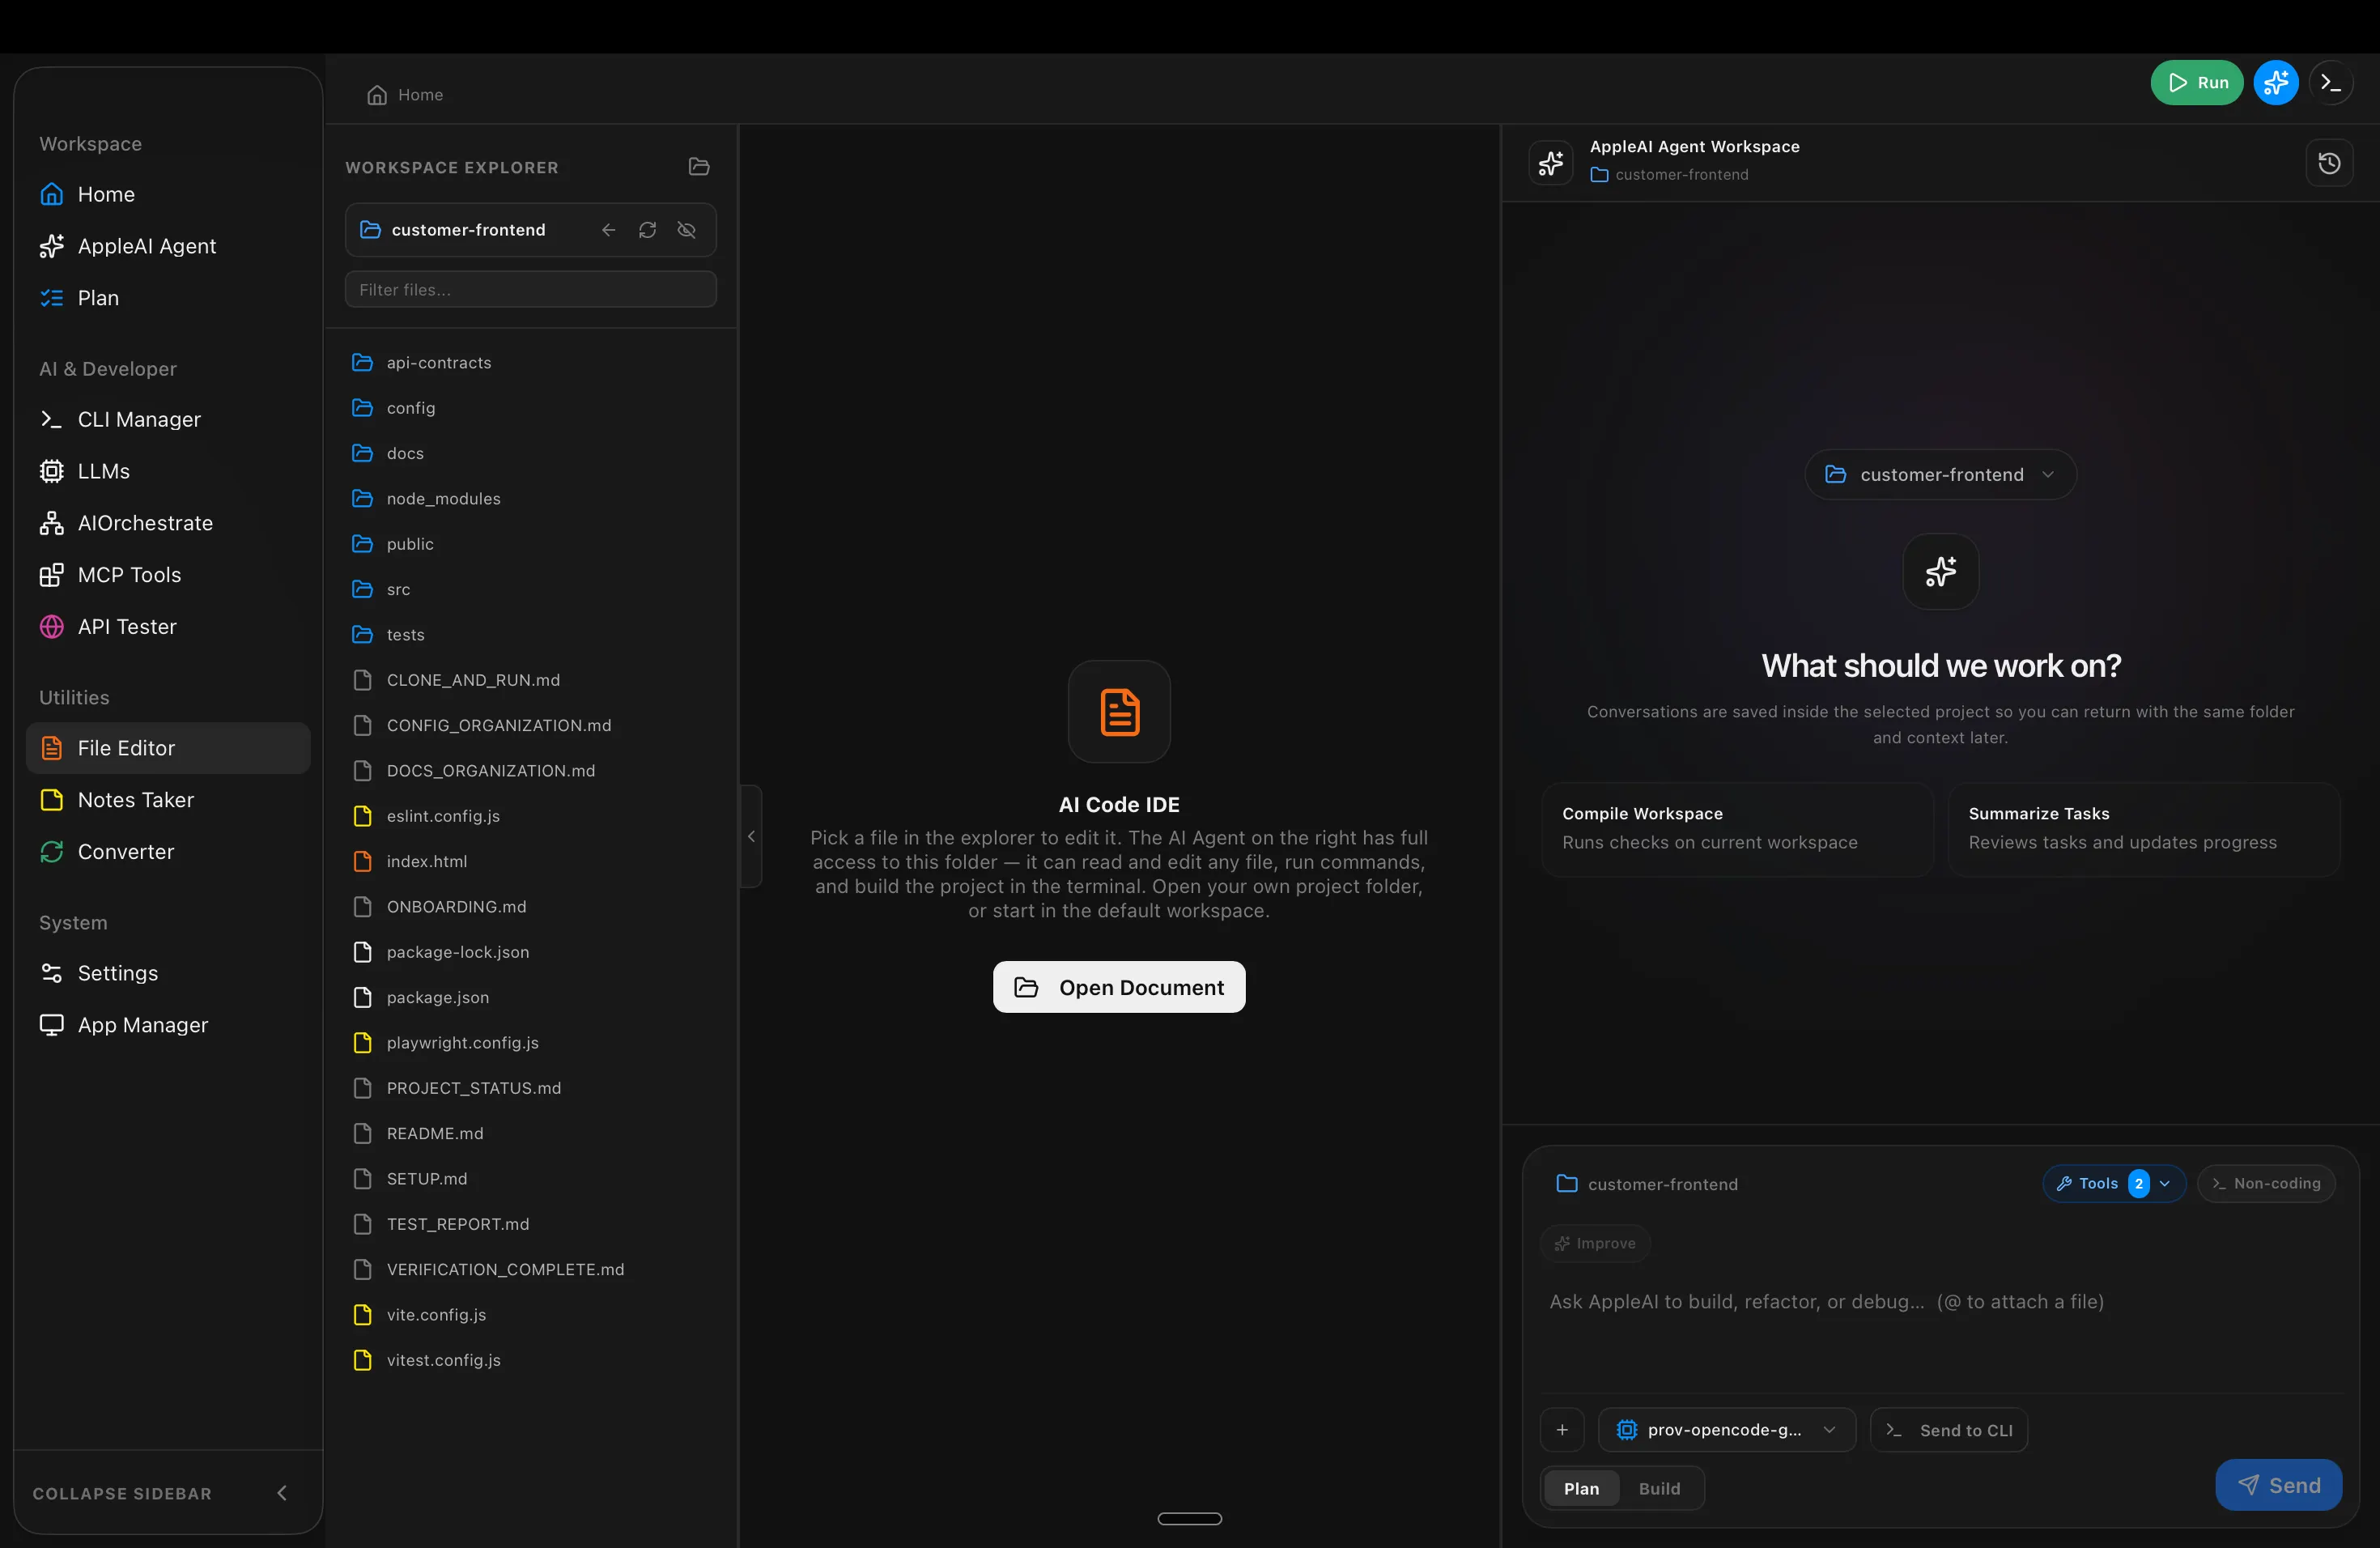Toggle the Non-coding mode
The image size is (2380, 1548).
tap(2266, 1184)
